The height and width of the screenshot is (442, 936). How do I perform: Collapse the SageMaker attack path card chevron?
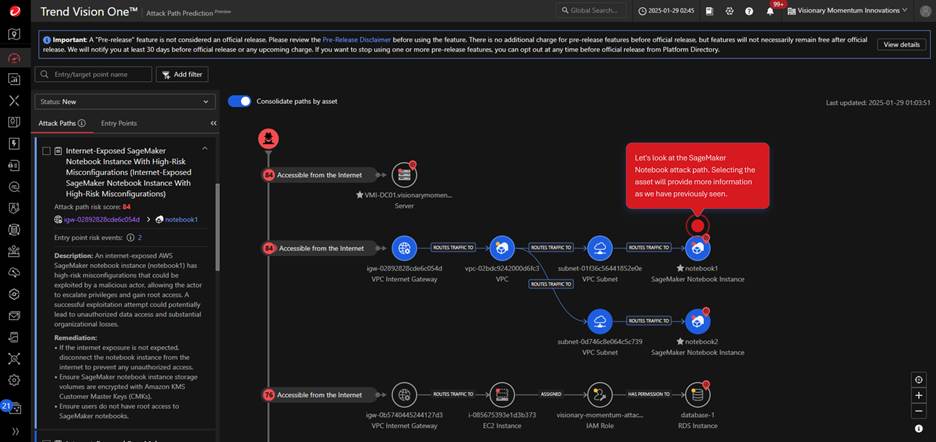[205, 148]
